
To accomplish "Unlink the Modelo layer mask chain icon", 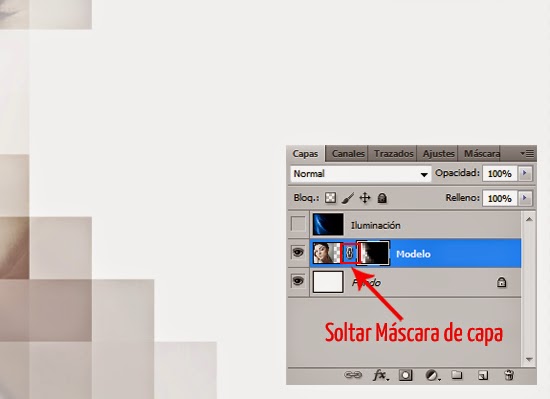I will (349, 253).
